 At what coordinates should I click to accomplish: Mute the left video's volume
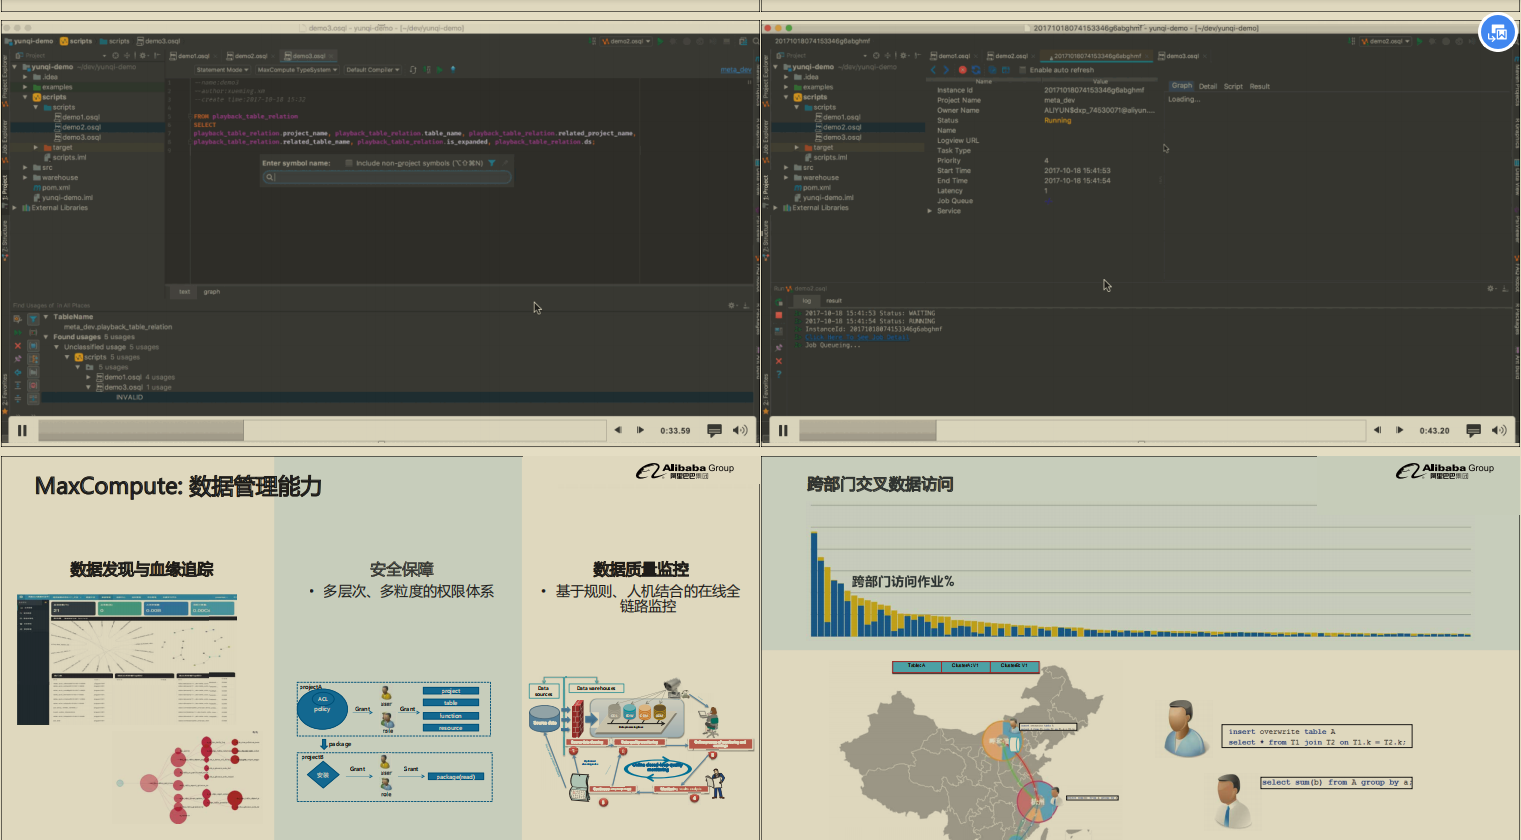740,431
